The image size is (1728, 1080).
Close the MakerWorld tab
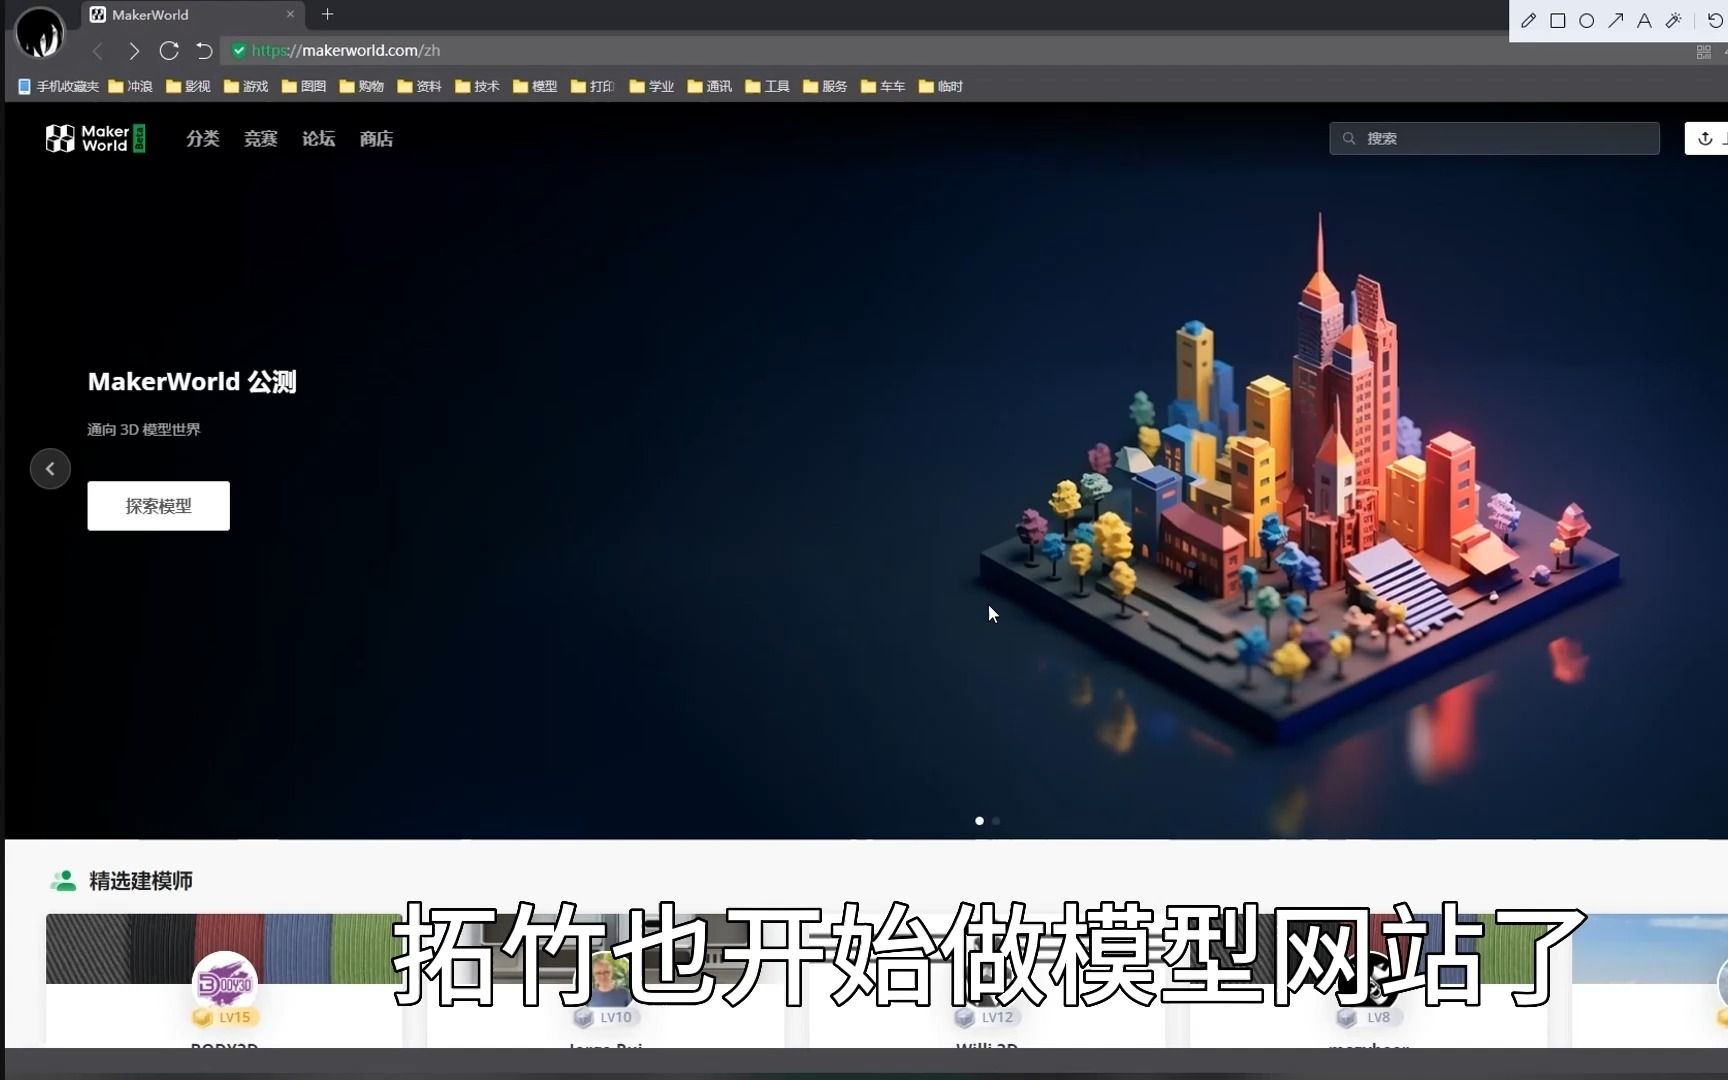[290, 14]
